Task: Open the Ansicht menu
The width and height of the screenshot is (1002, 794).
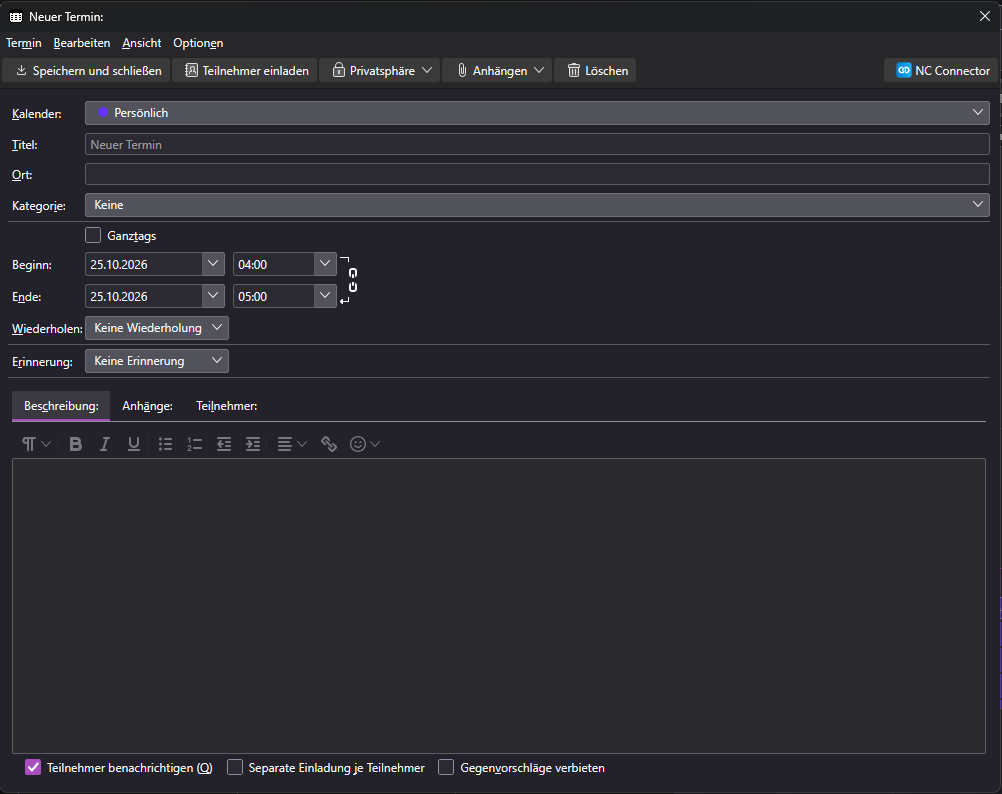Action: 142,43
